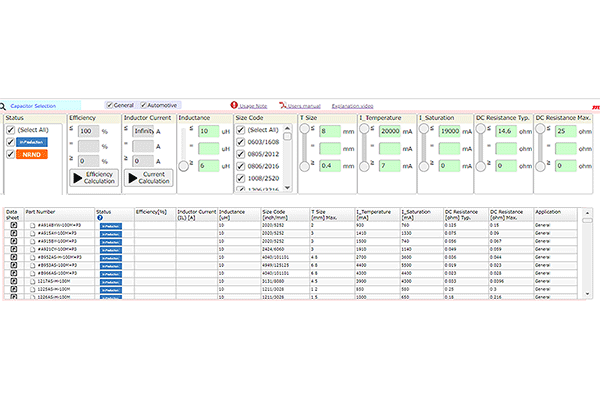
Task: Click the Status column help icon
Action: coord(101,217)
